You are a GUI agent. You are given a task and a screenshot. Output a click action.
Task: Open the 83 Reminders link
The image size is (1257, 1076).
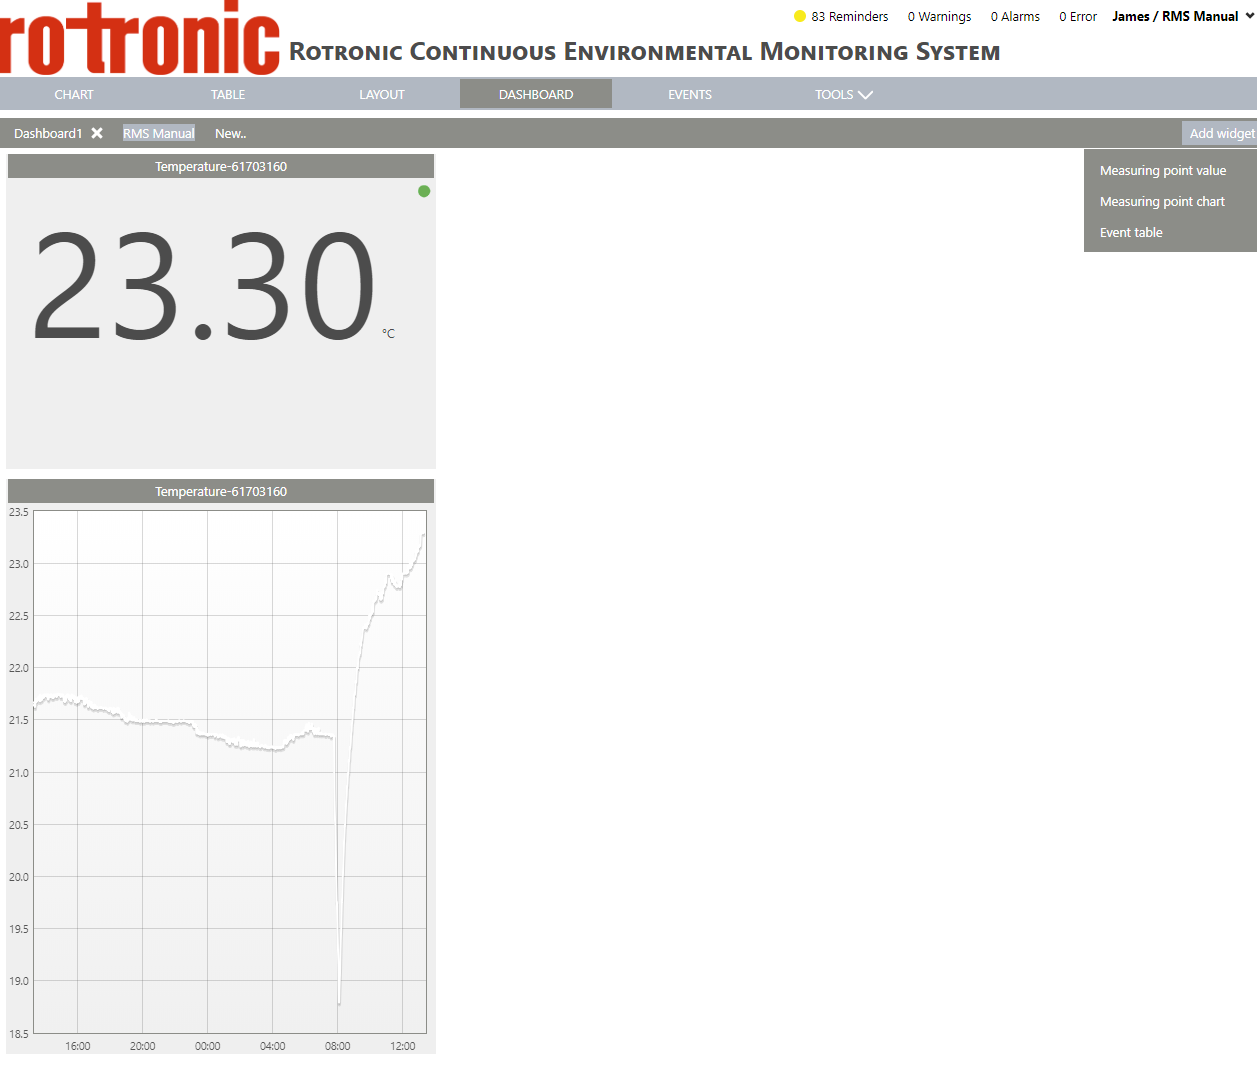[x=850, y=16]
